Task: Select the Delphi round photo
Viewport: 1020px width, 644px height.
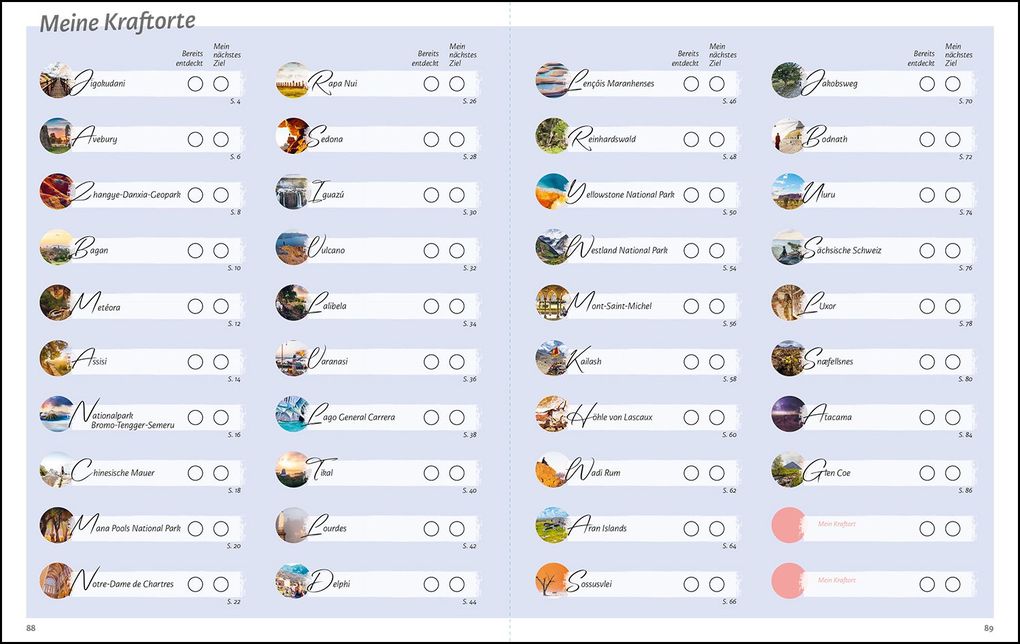Action: coord(293,580)
